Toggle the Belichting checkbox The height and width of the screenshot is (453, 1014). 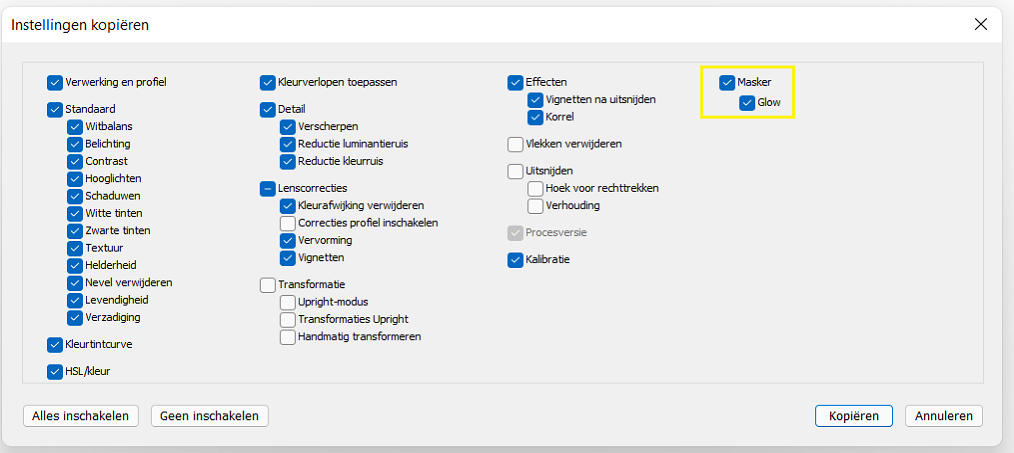75,144
